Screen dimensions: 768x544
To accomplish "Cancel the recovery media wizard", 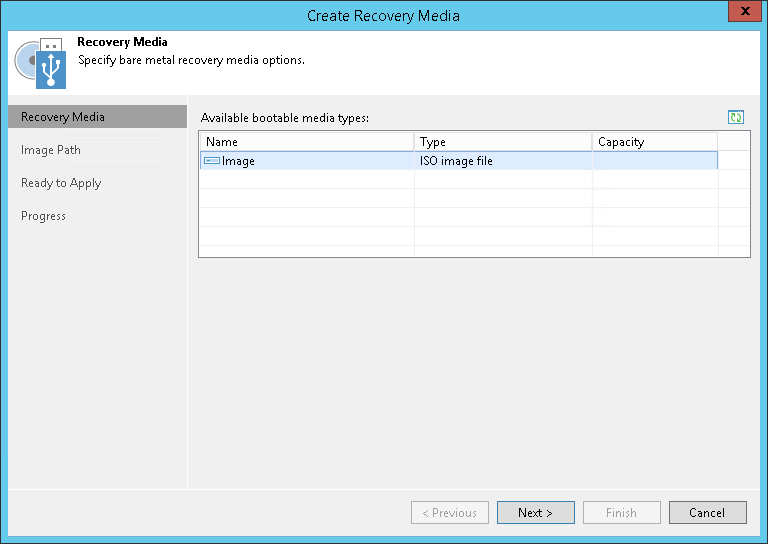I will click(x=707, y=513).
